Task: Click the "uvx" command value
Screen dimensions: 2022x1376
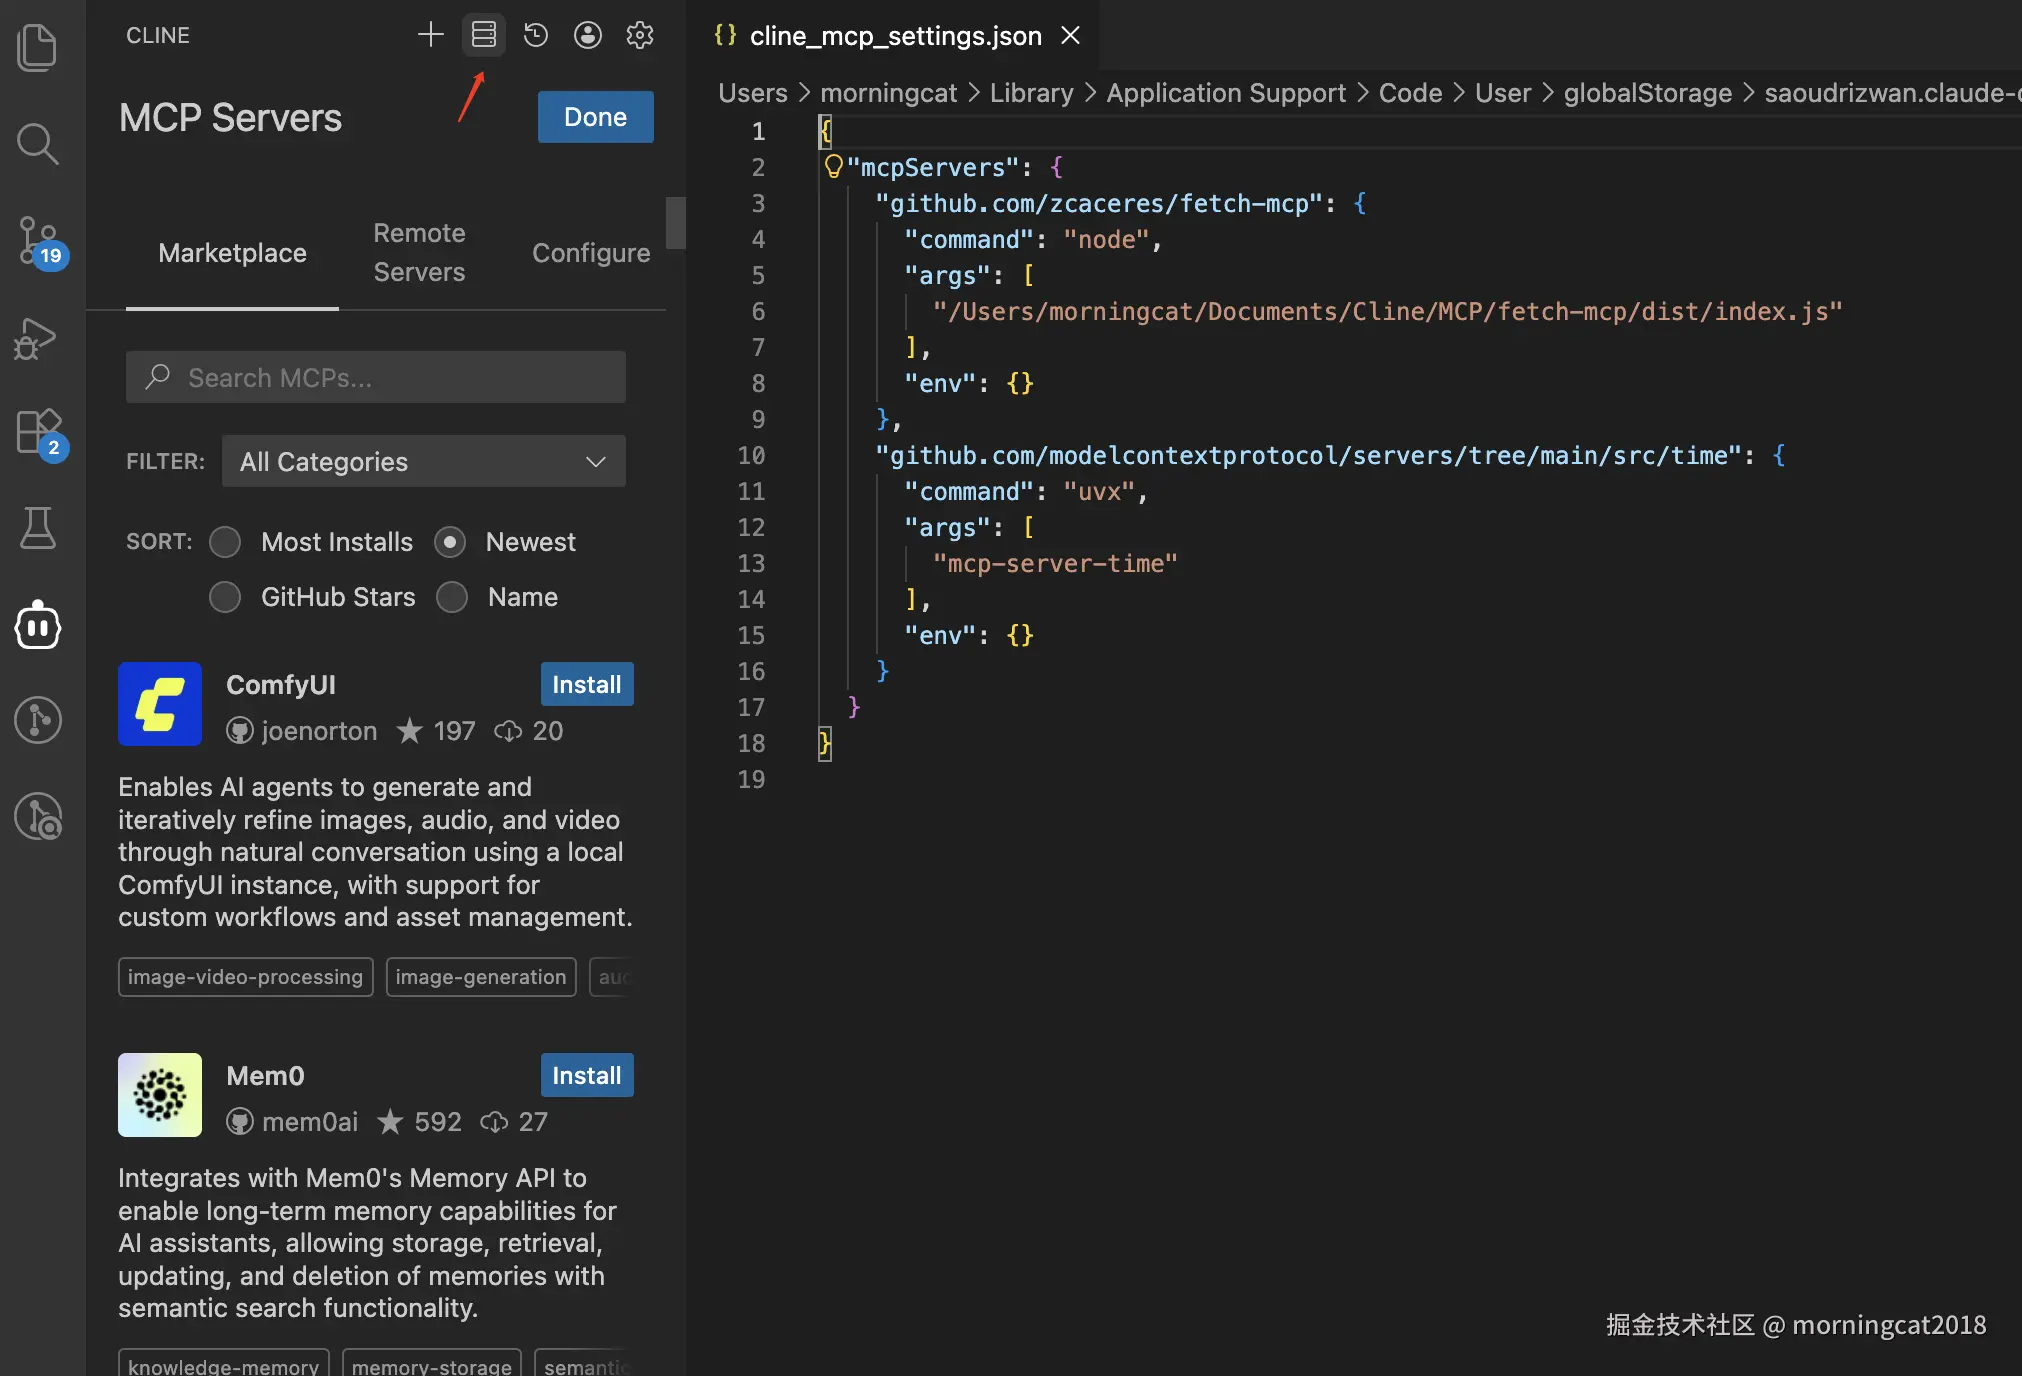Action: tap(1099, 491)
